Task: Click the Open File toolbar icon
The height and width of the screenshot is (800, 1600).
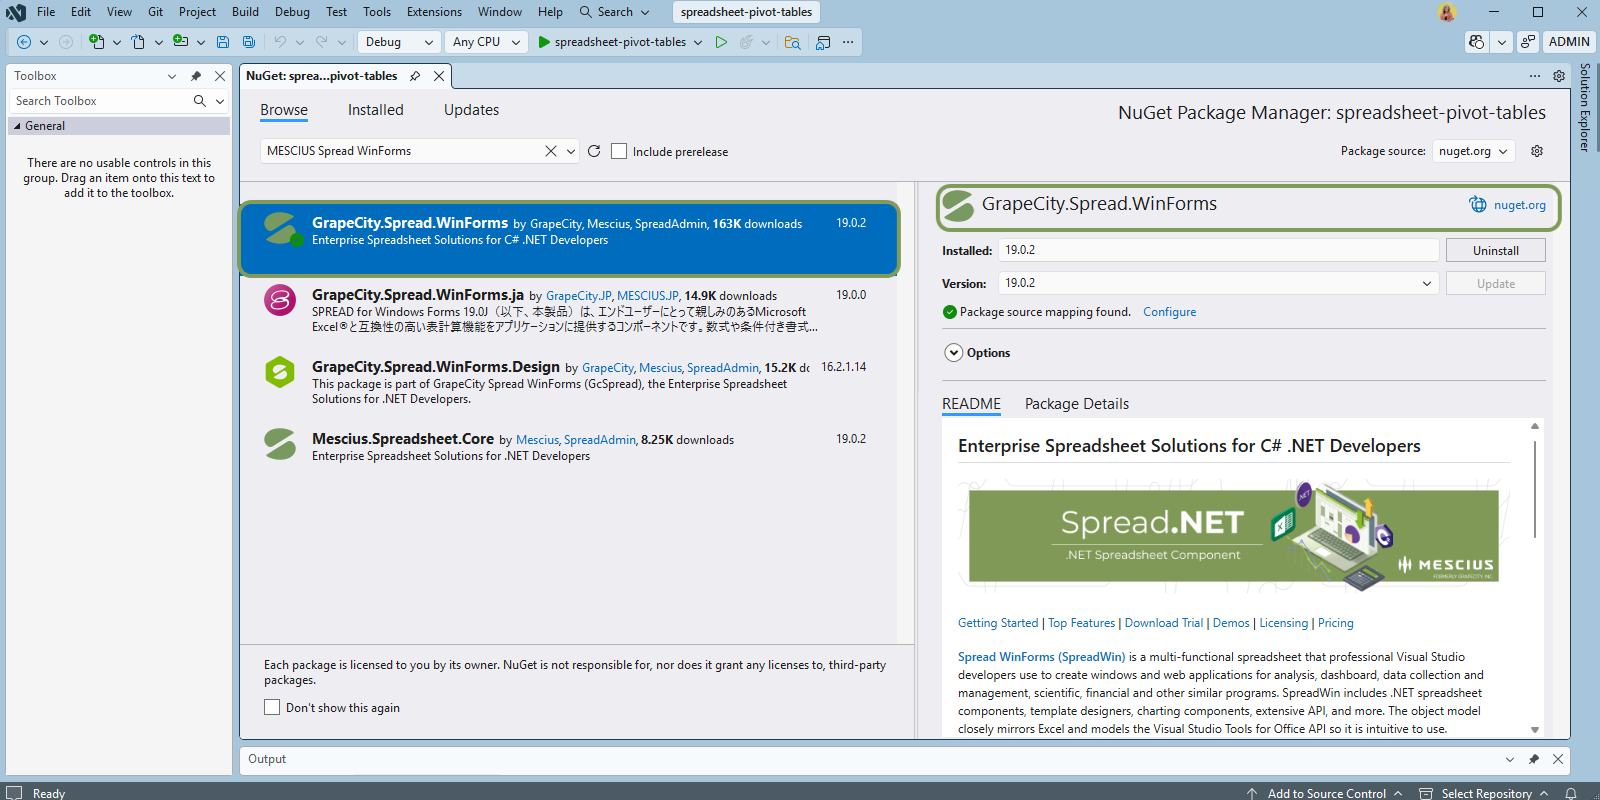Action: [x=139, y=42]
